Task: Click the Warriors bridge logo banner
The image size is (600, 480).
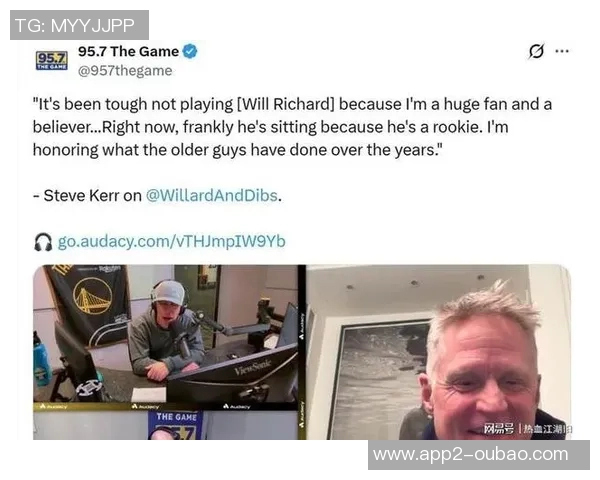Action: pos(89,300)
